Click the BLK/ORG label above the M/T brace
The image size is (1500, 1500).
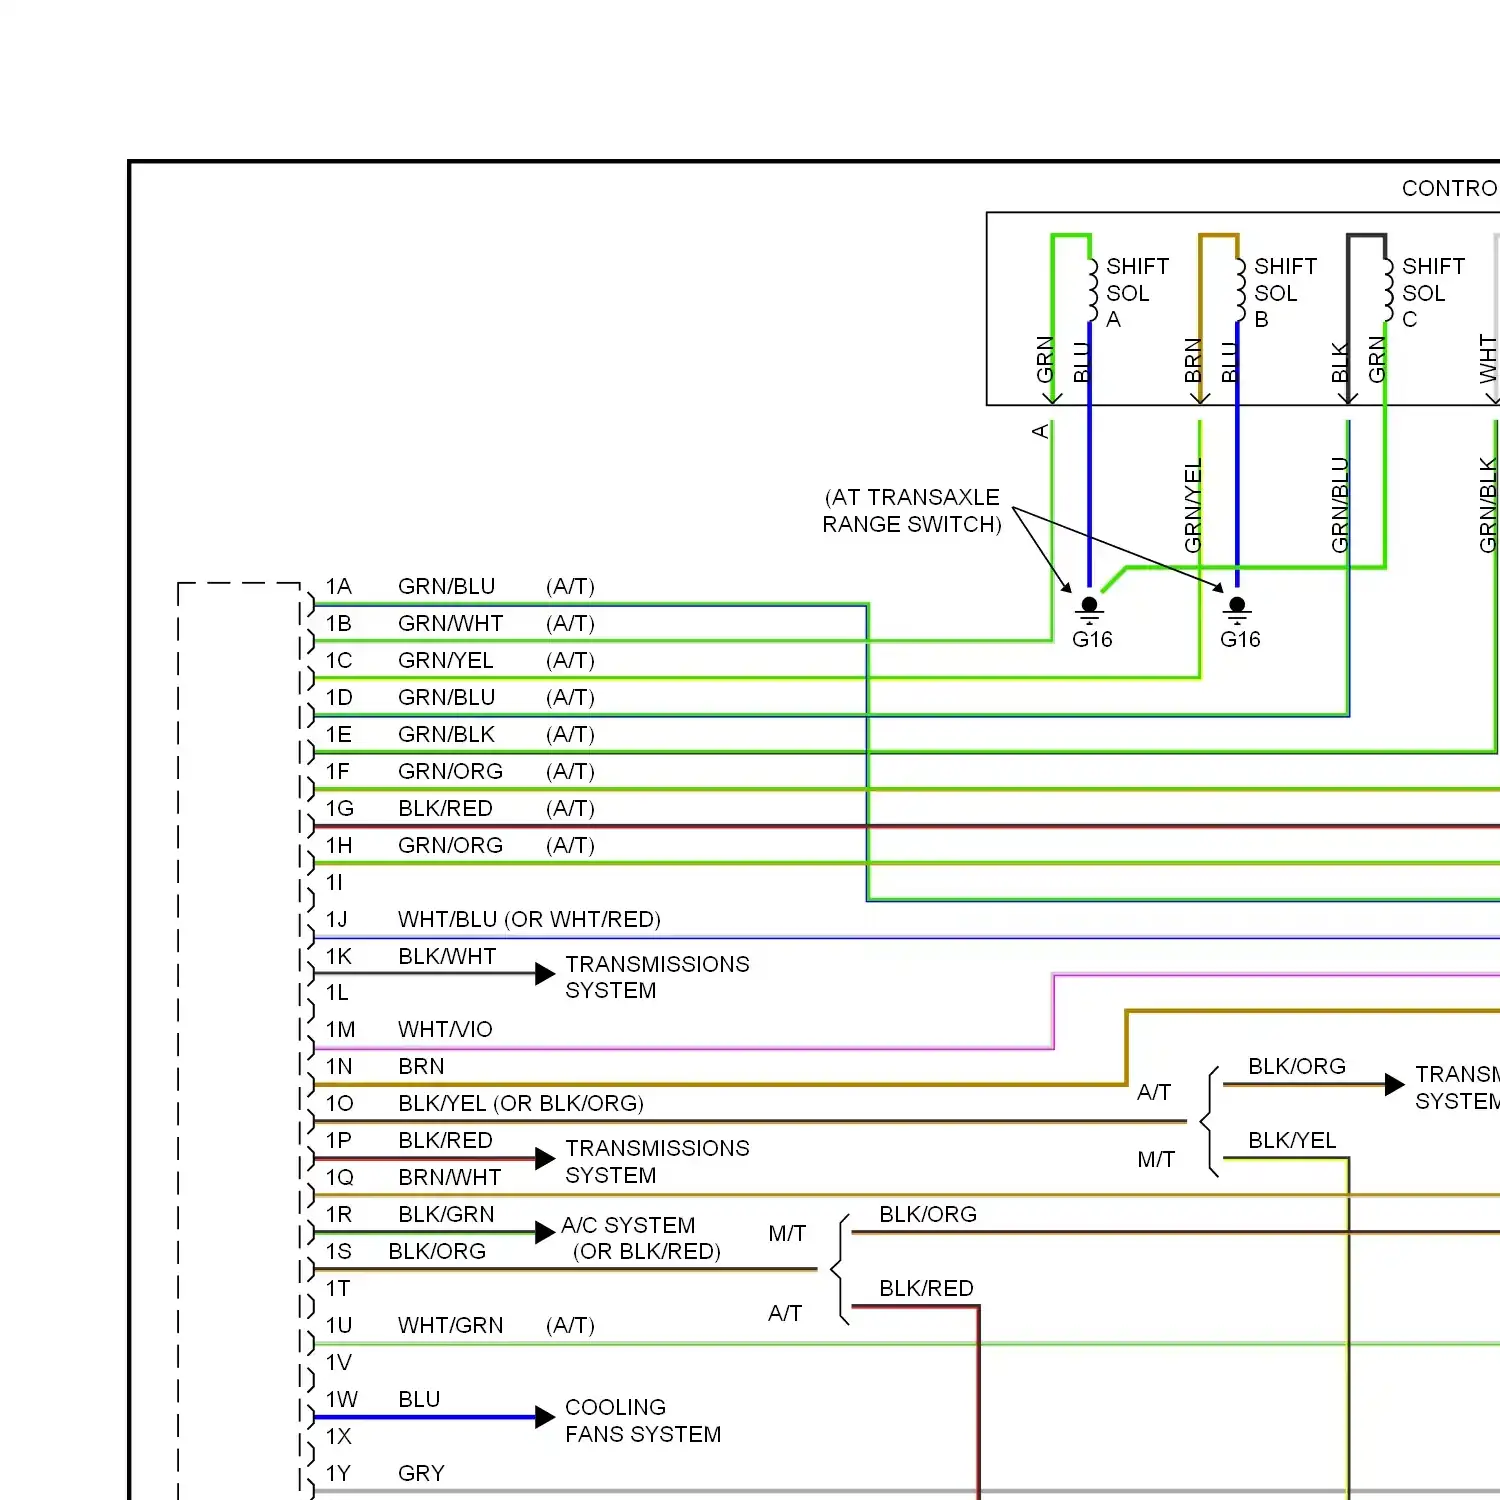click(928, 1215)
